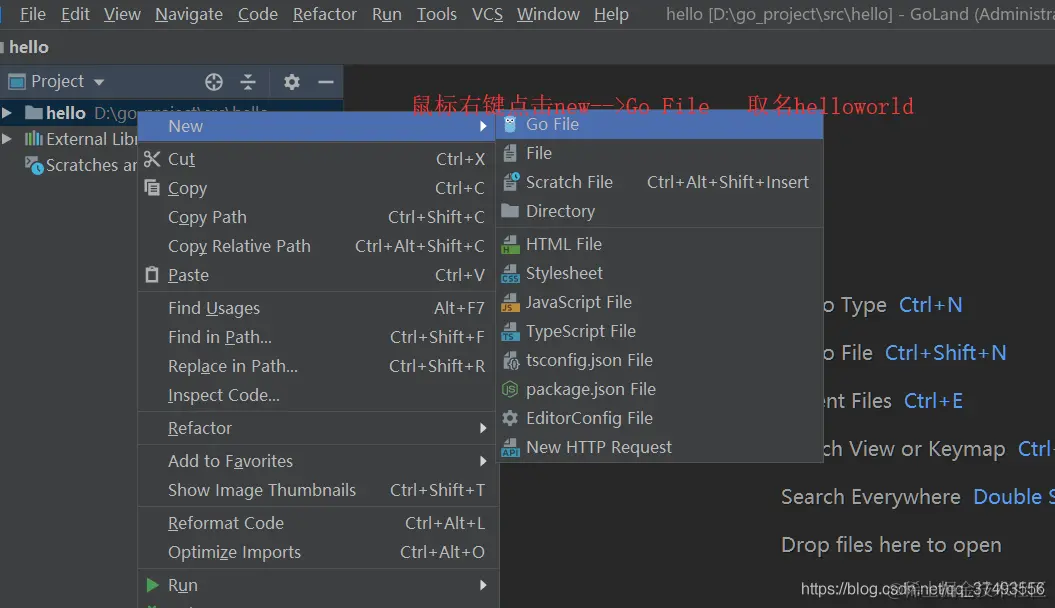1055x608 pixels.
Task: Open the Refactor menu in the menu bar
Action: pyautogui.click(x=324, y=14)
